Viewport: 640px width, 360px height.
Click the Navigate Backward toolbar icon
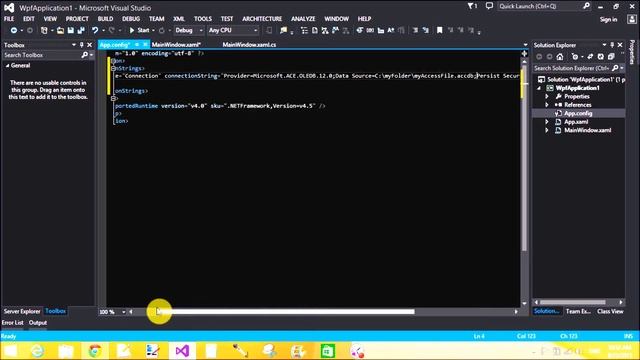click(13, 30)
